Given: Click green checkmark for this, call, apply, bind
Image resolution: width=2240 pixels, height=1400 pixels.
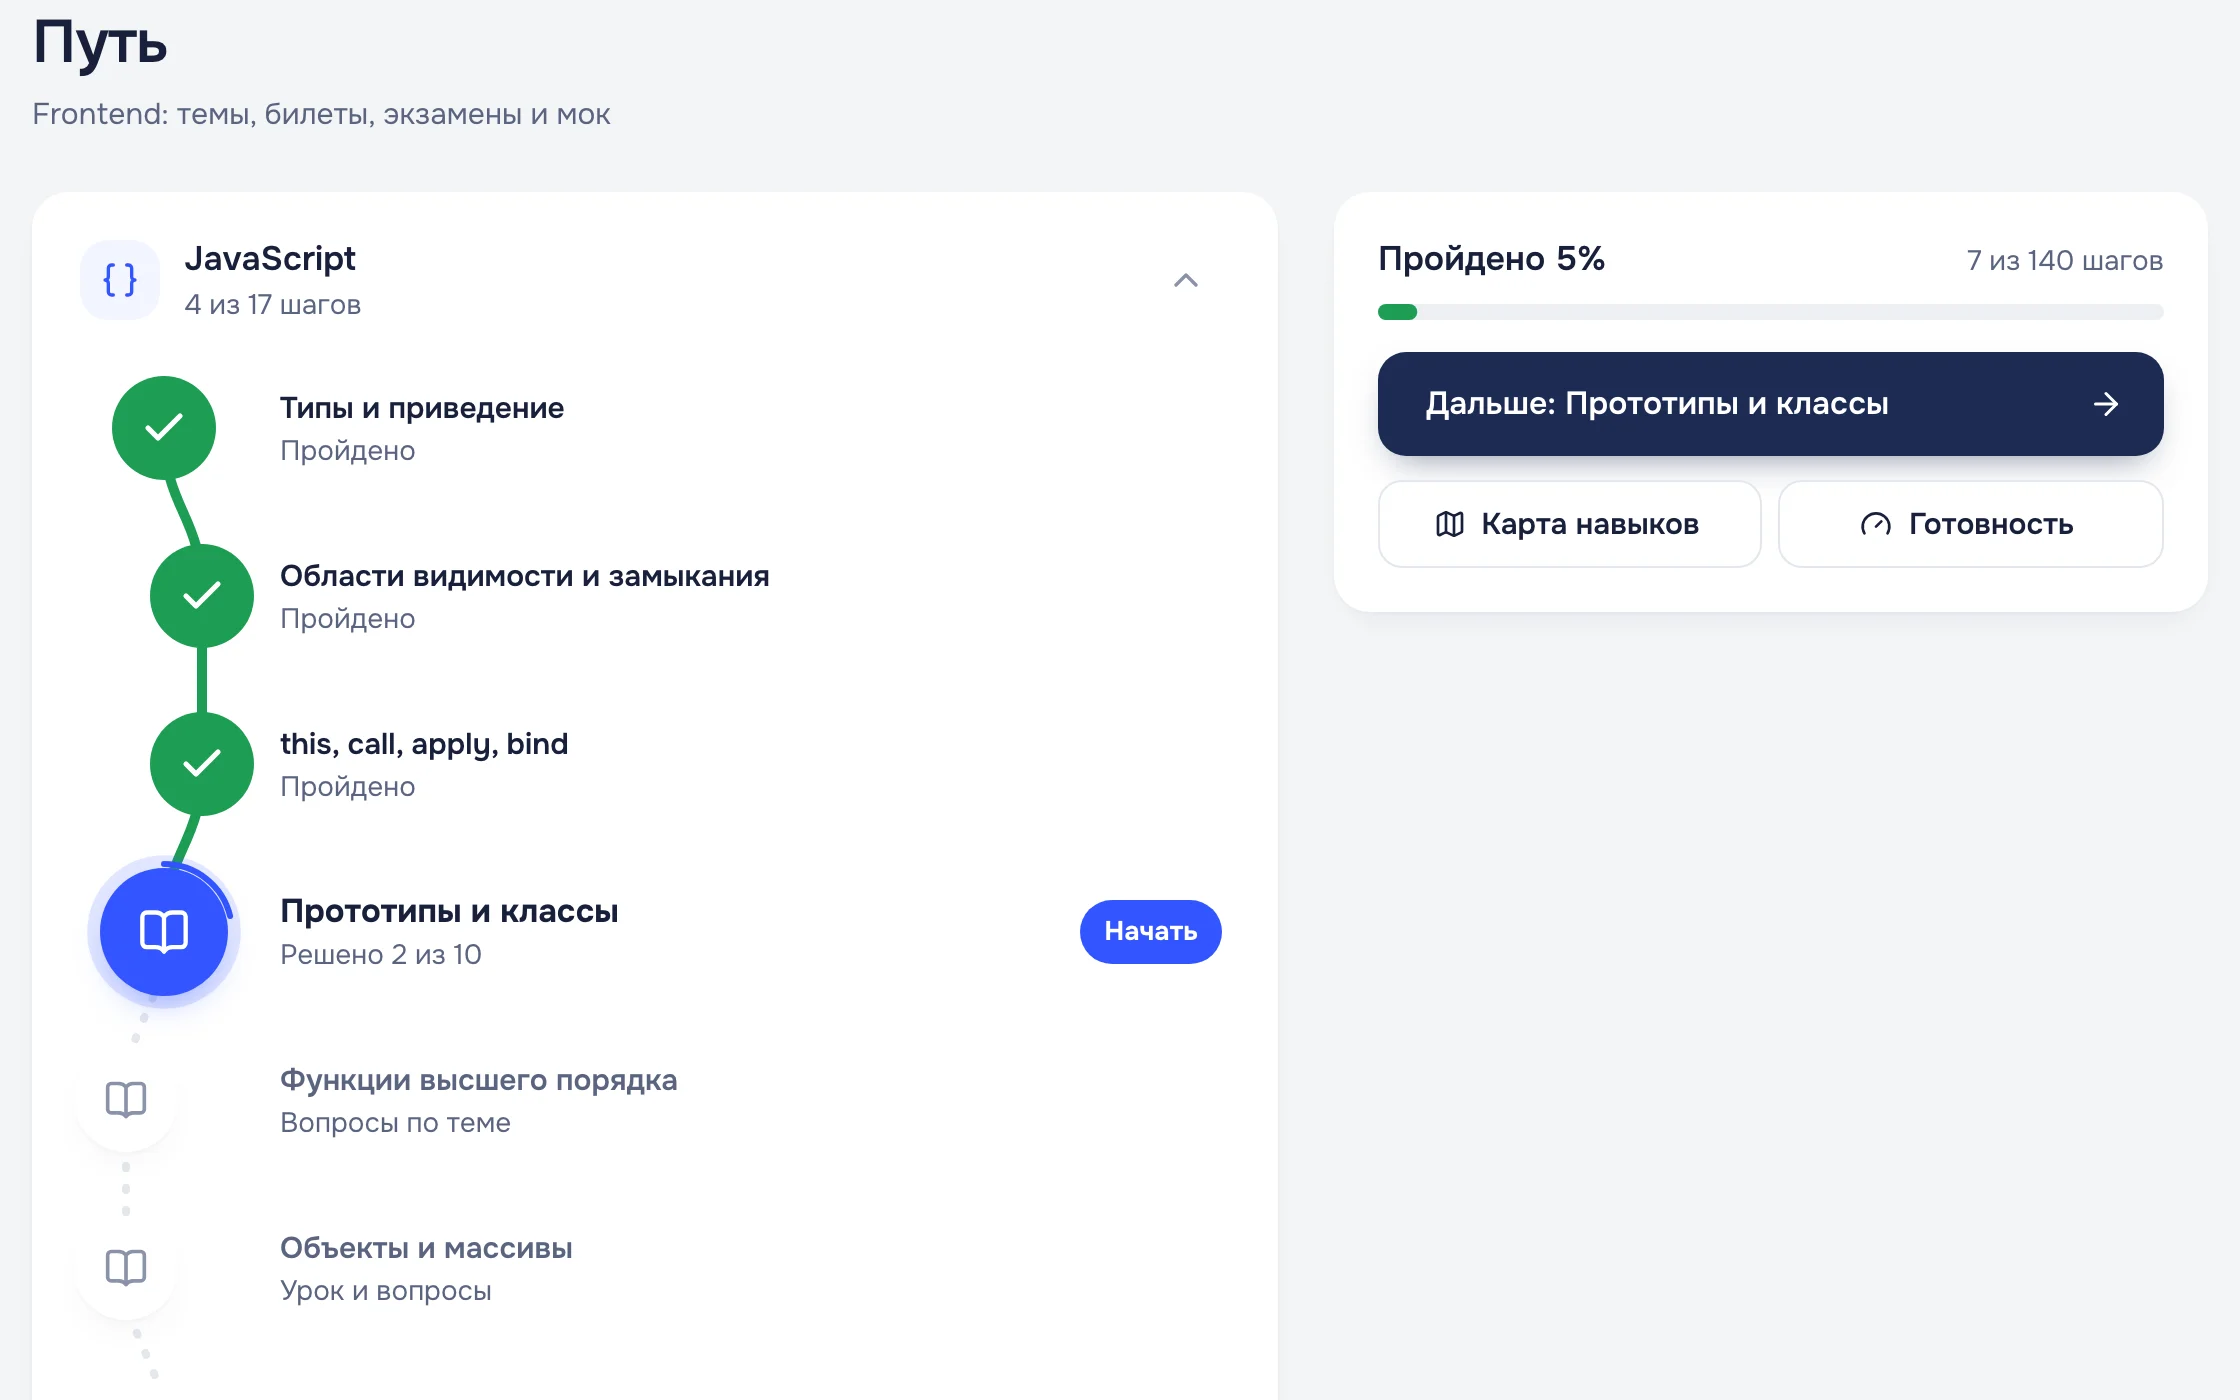Looking at the screenshot, I should click(x=202, y=764).
